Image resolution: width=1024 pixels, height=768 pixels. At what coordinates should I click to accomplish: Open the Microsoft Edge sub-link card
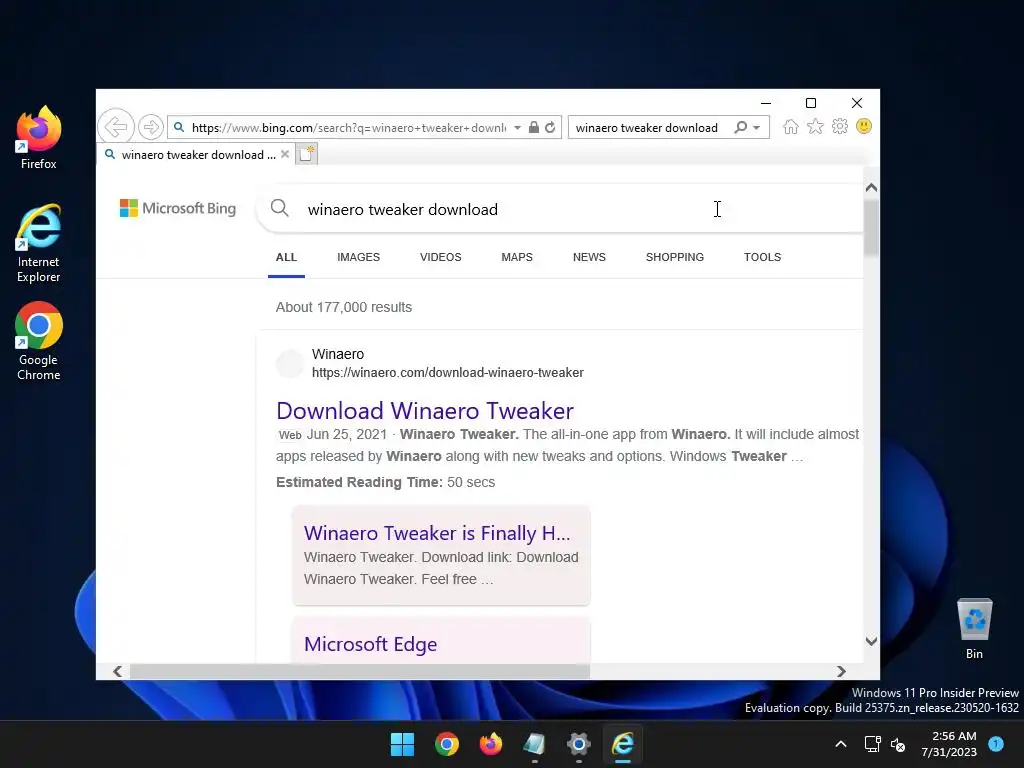[441, 643]
